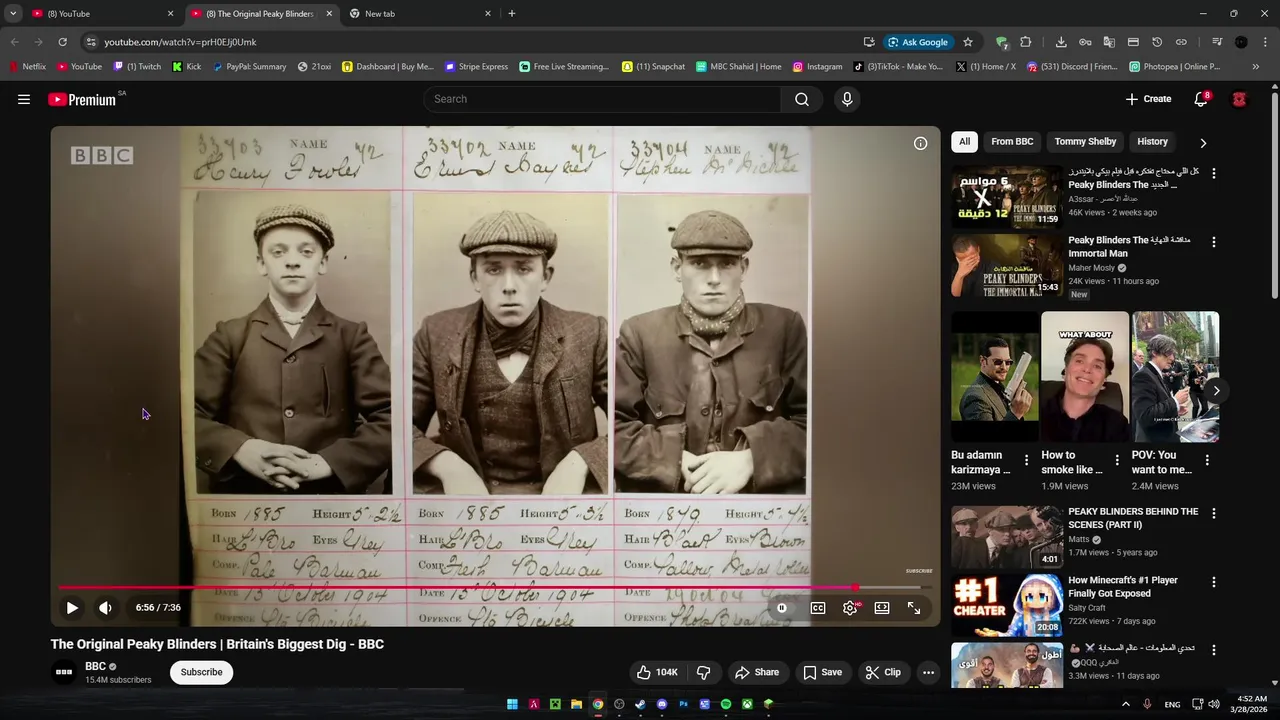Select the History filter chip

coord(1152,142)
